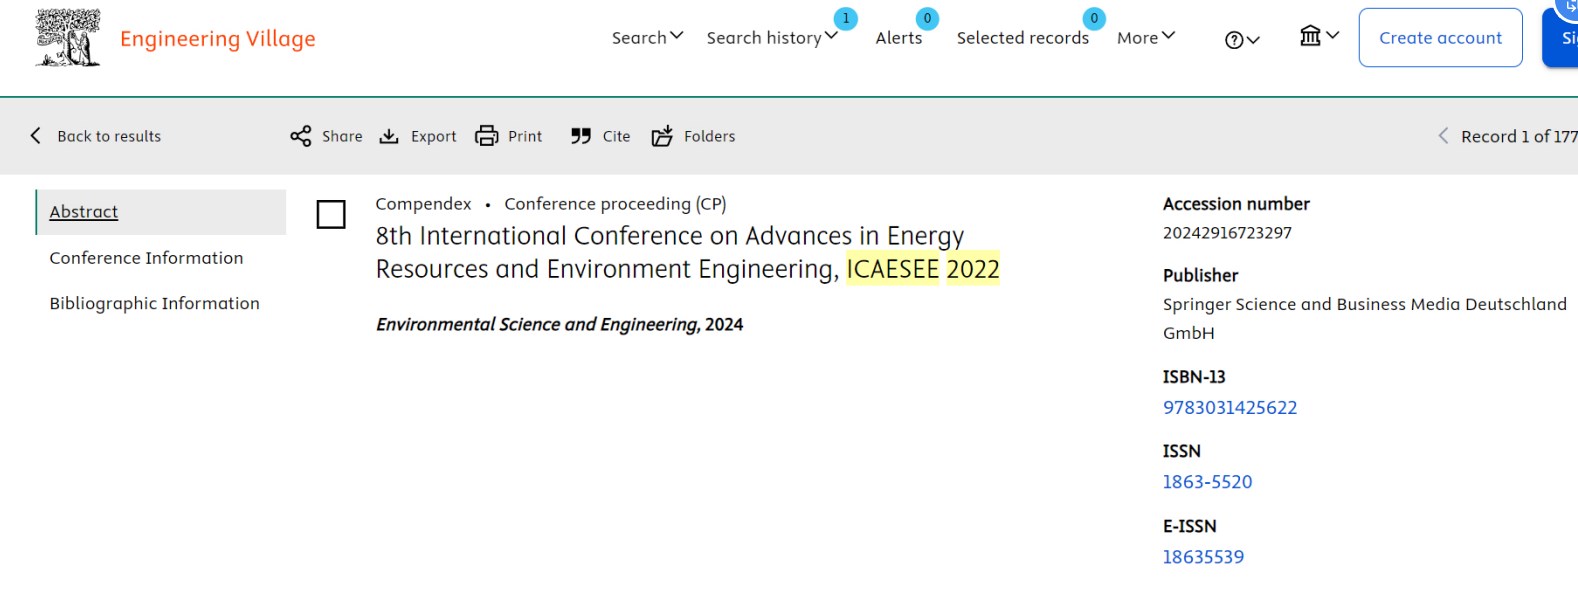Select the Abstract tab
The image size is (1578, 593).
[x=161, y=212]
